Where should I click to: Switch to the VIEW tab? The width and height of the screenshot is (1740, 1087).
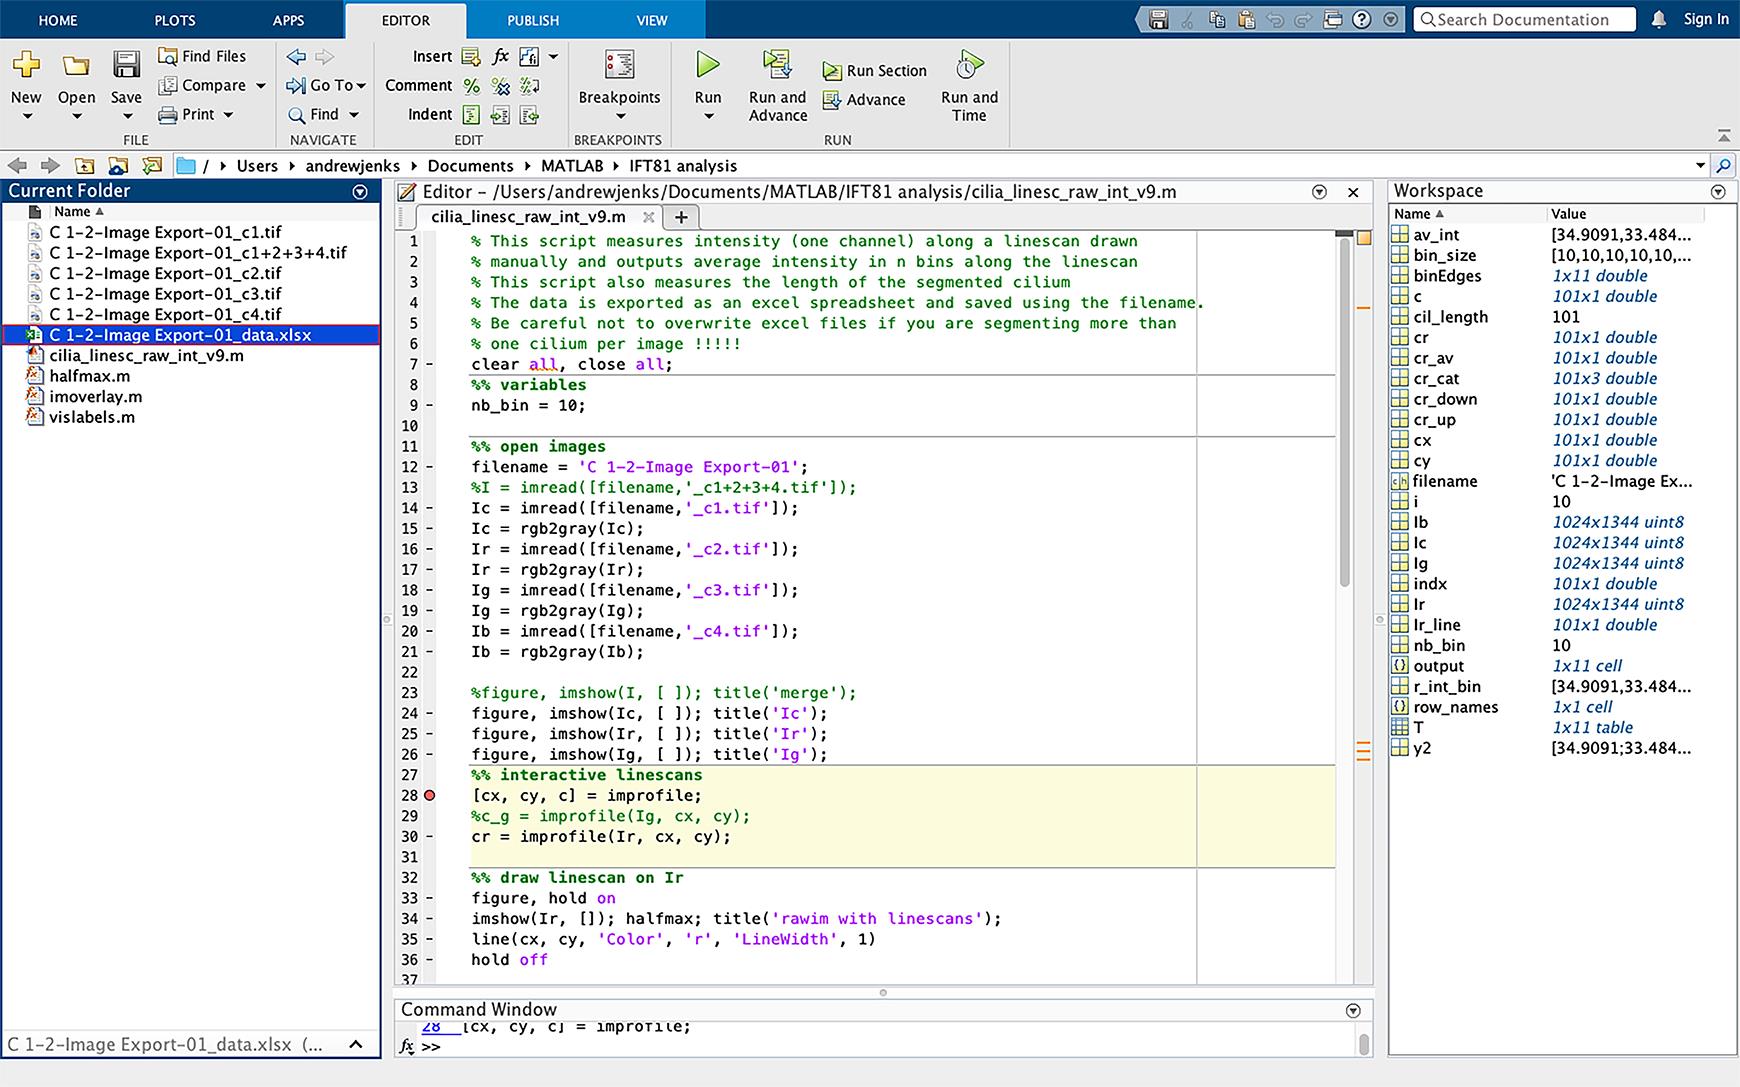click(652, 20)
